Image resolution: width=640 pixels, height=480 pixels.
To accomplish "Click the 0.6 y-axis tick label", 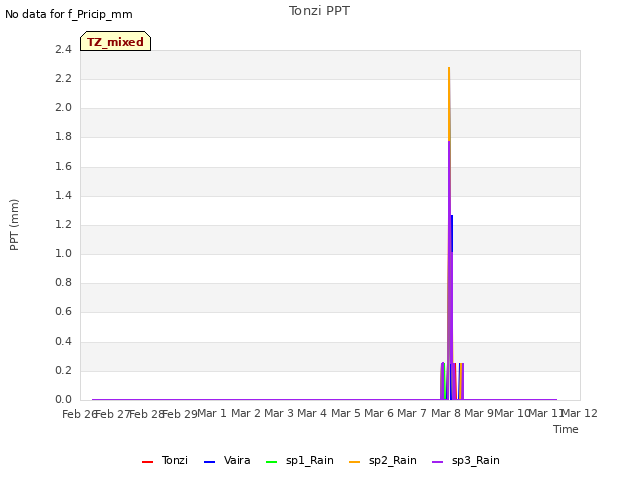I will coord(63,312).
